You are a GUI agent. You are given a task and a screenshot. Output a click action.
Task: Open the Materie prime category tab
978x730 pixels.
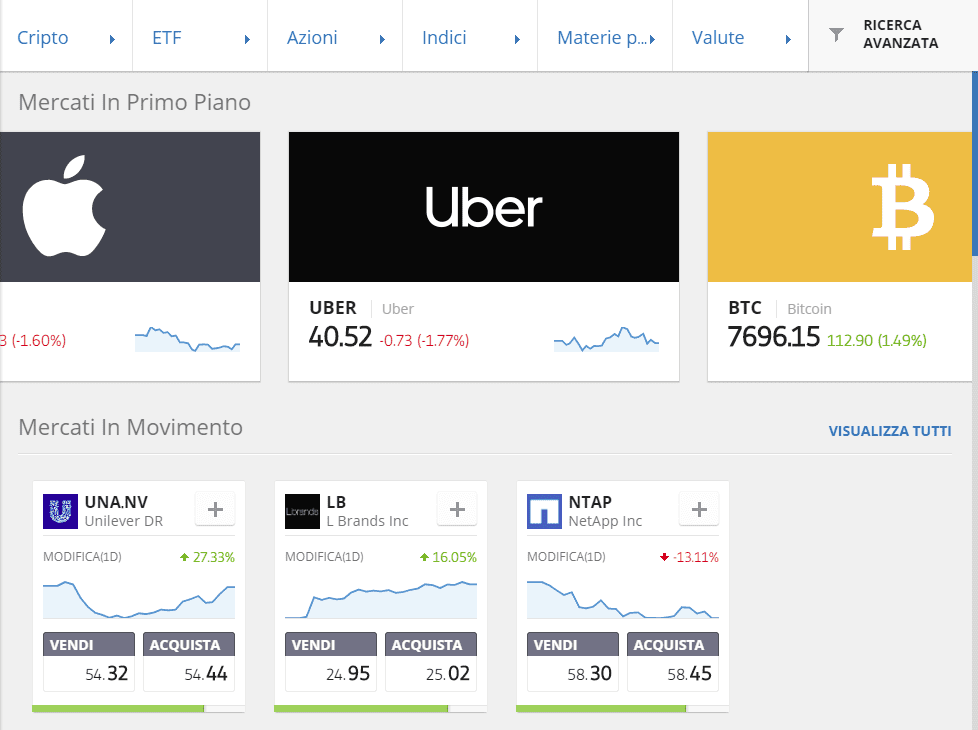[x=605, y=36]
